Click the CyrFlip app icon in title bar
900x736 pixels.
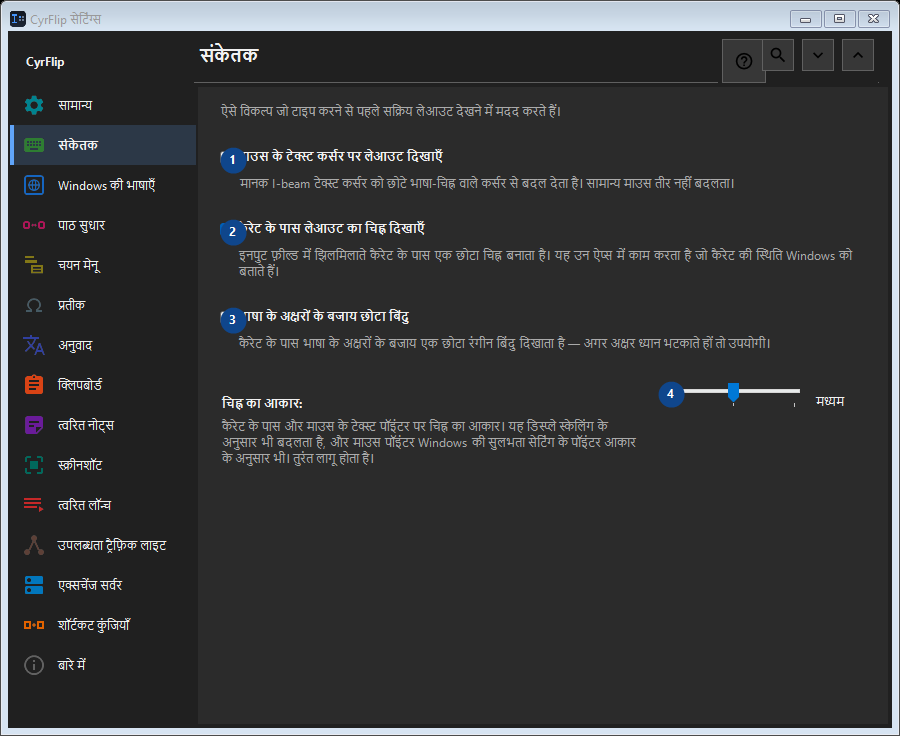pyautogui.click(x=18, y=19)
